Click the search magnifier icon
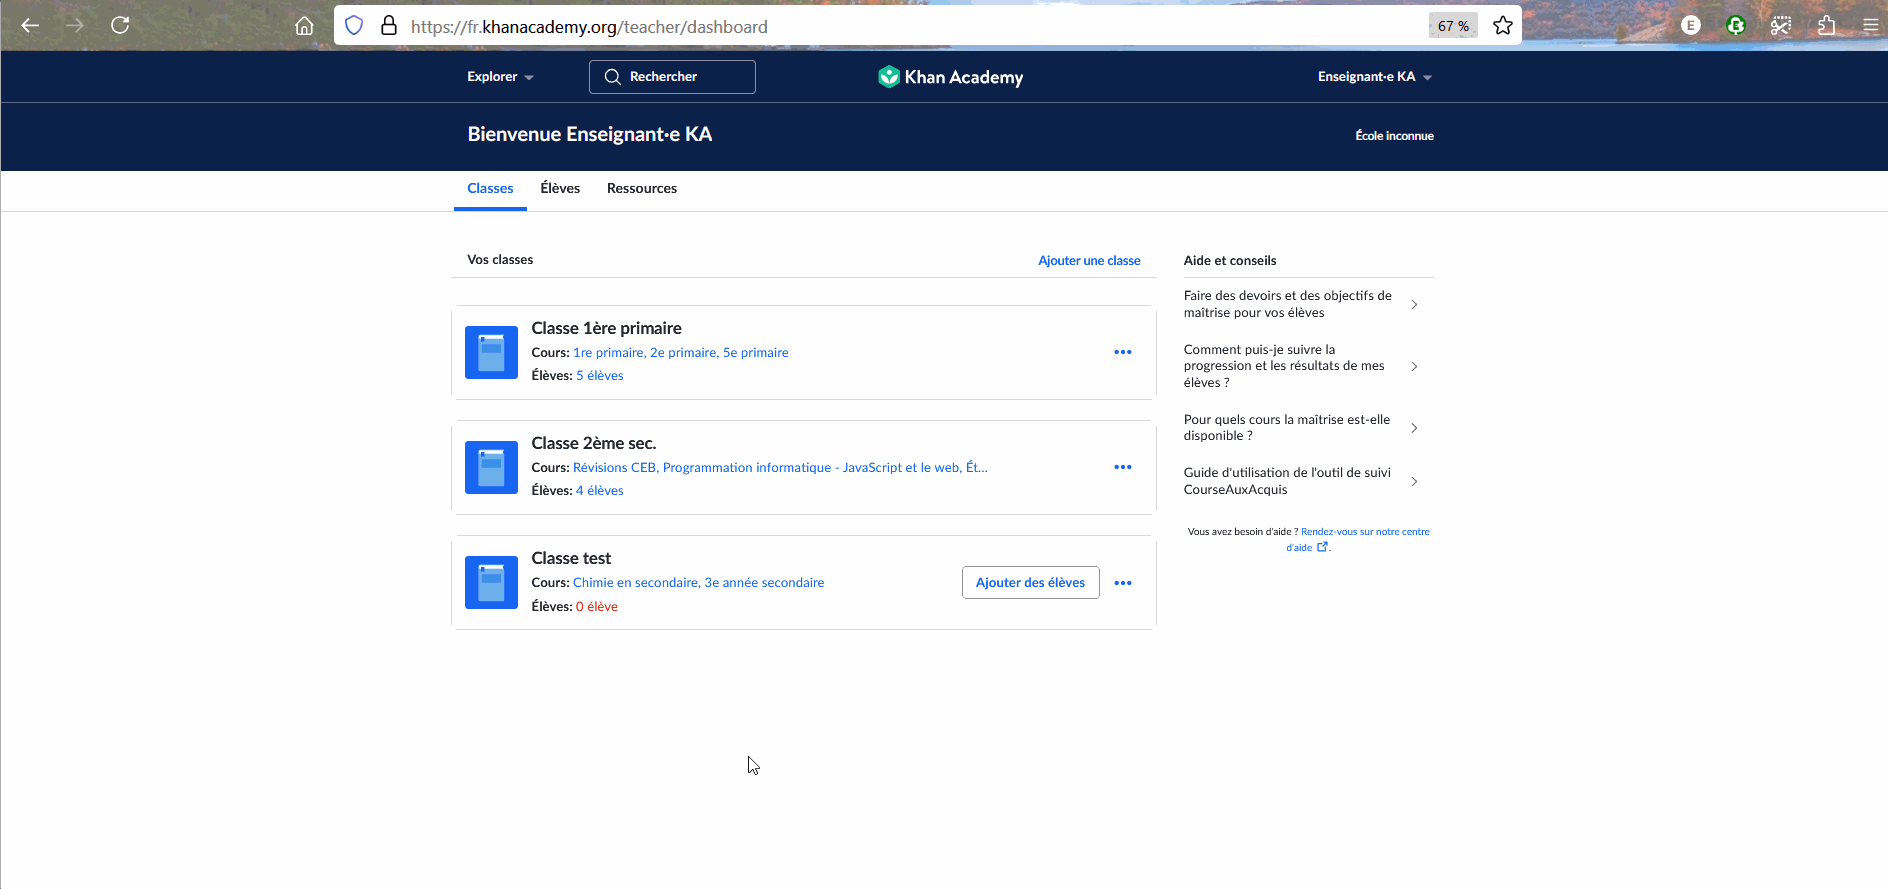The height and width of the screenshot is (889, 1888). (613, 77)
